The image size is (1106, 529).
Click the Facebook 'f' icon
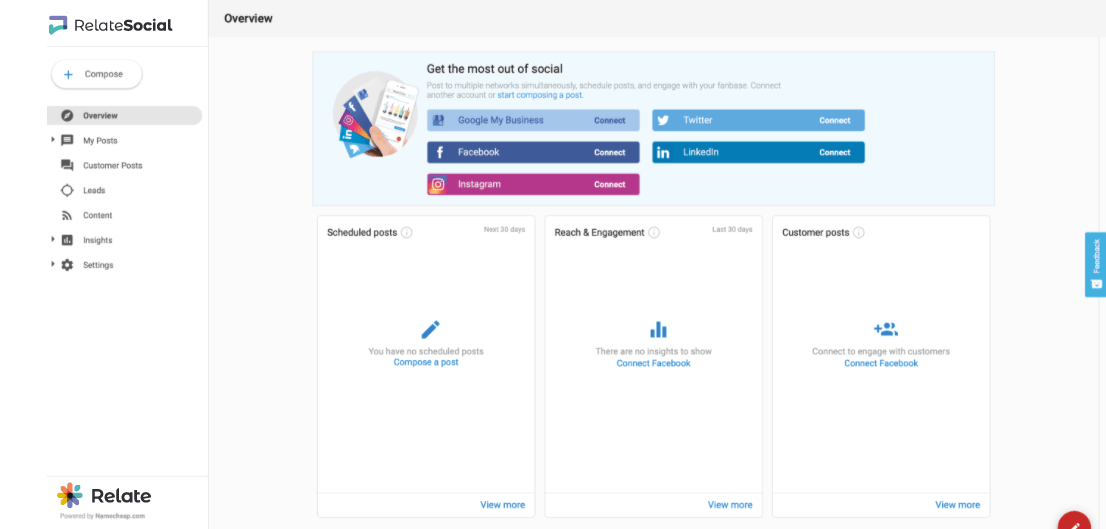tap(439, 152)
